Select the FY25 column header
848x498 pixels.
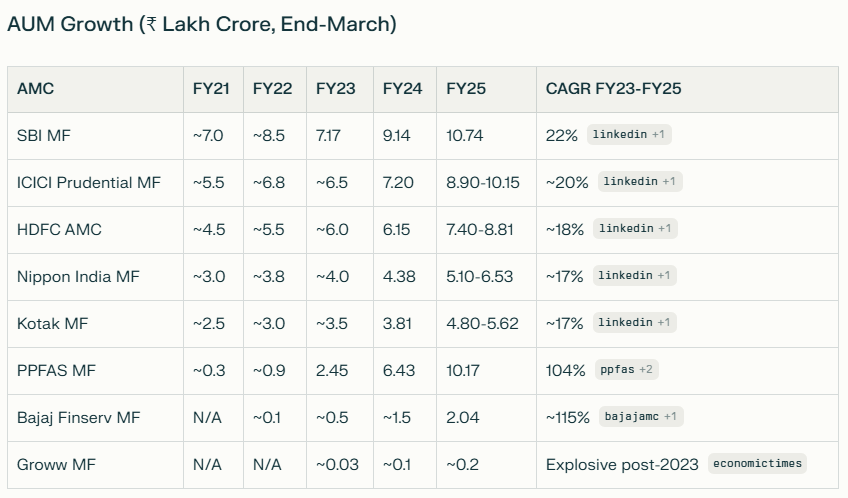pyautogui.click(x=466, y=89)
